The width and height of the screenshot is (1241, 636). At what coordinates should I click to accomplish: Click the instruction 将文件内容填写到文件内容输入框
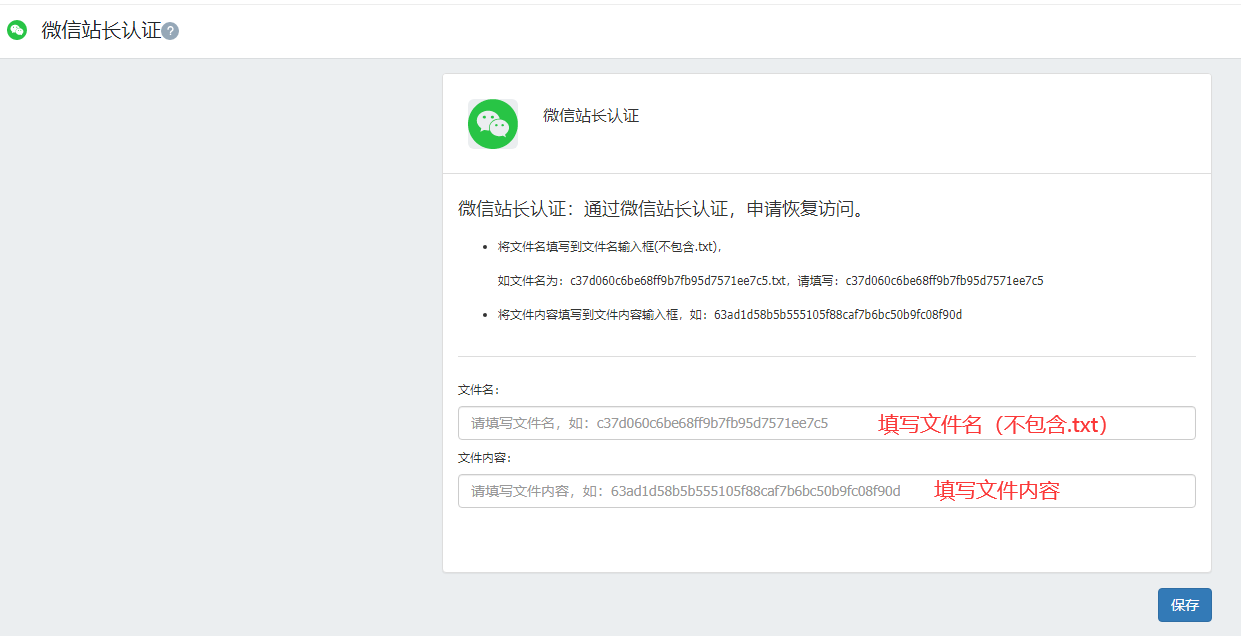(x=730, y=315)
